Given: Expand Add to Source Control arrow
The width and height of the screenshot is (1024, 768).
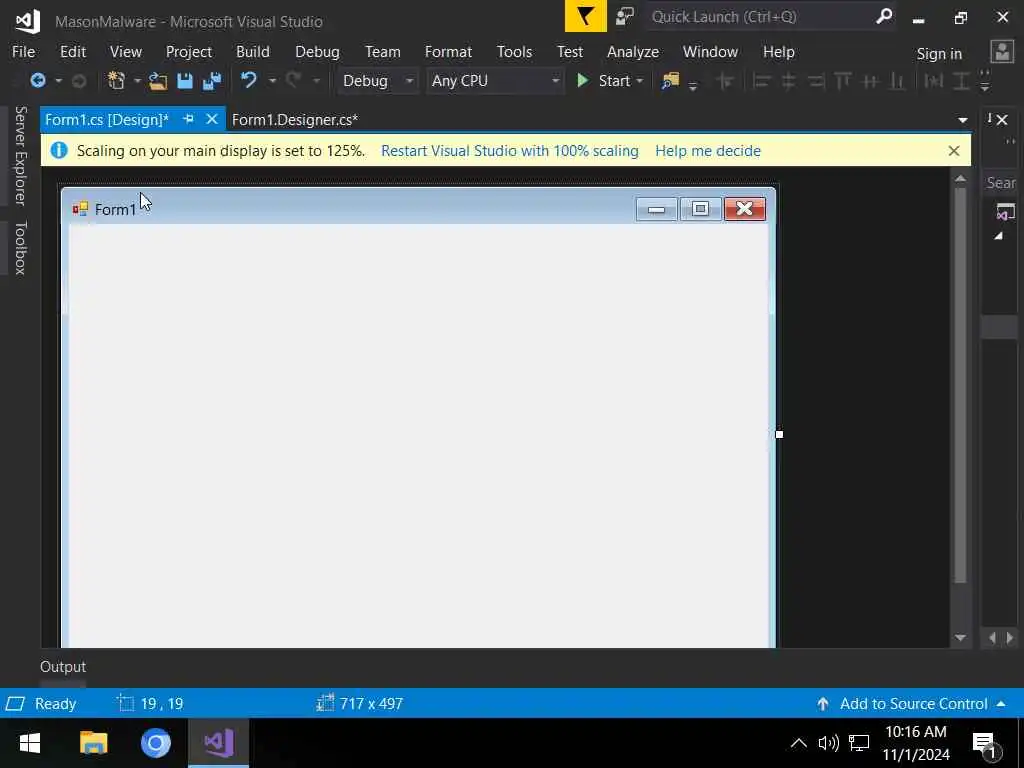Looking at the screenshot, I should (1001, 704).
